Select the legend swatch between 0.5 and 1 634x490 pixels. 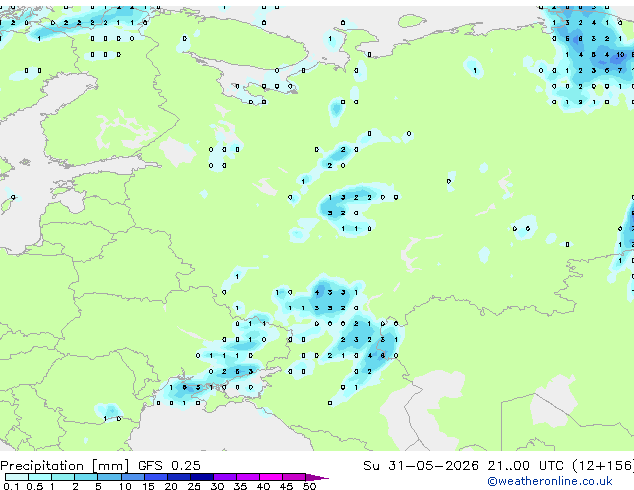40,477
